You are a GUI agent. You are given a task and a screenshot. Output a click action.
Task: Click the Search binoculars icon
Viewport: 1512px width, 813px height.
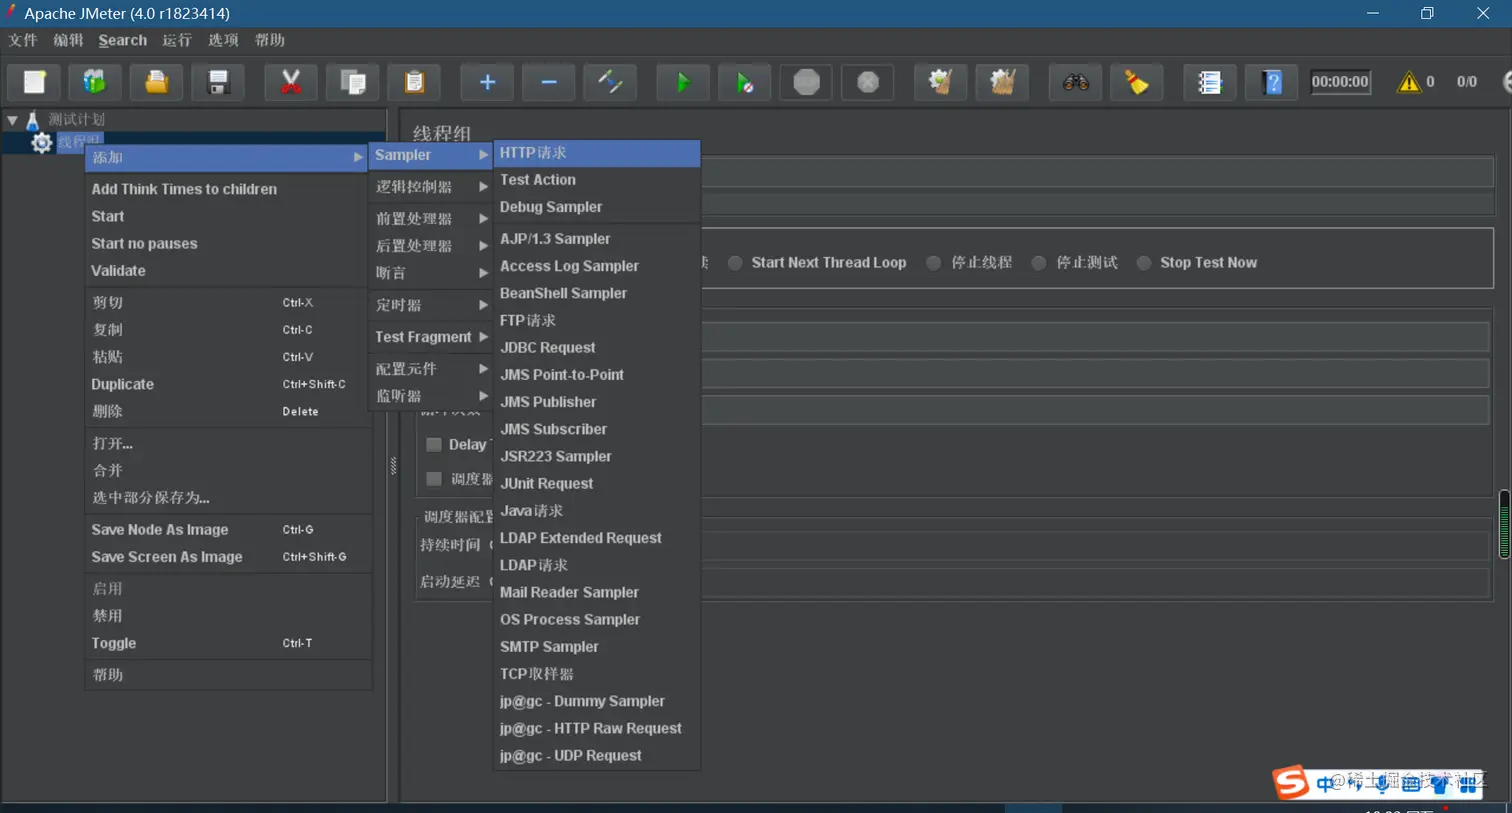click(1075, 82)
